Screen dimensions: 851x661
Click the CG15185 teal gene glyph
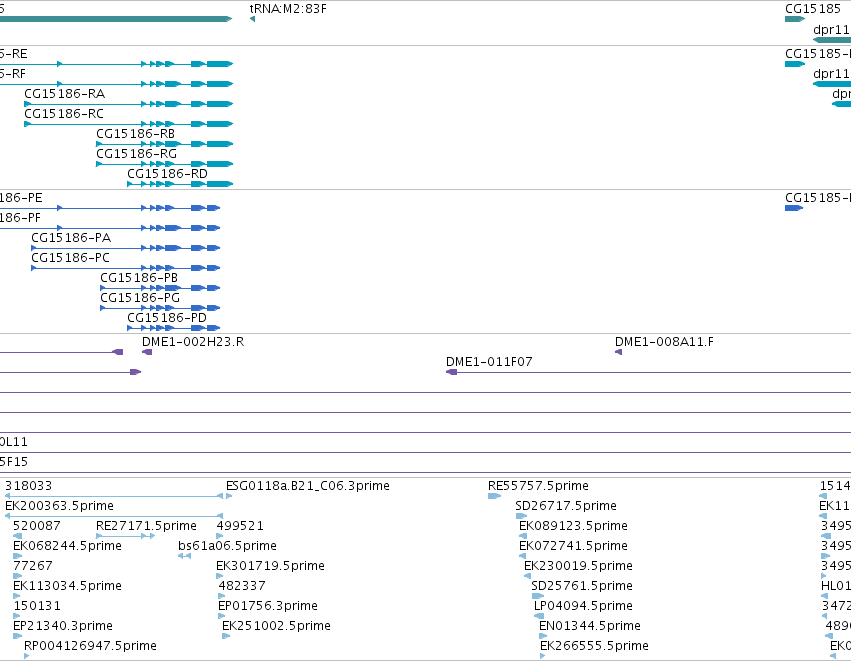click(x=795, y=20)
